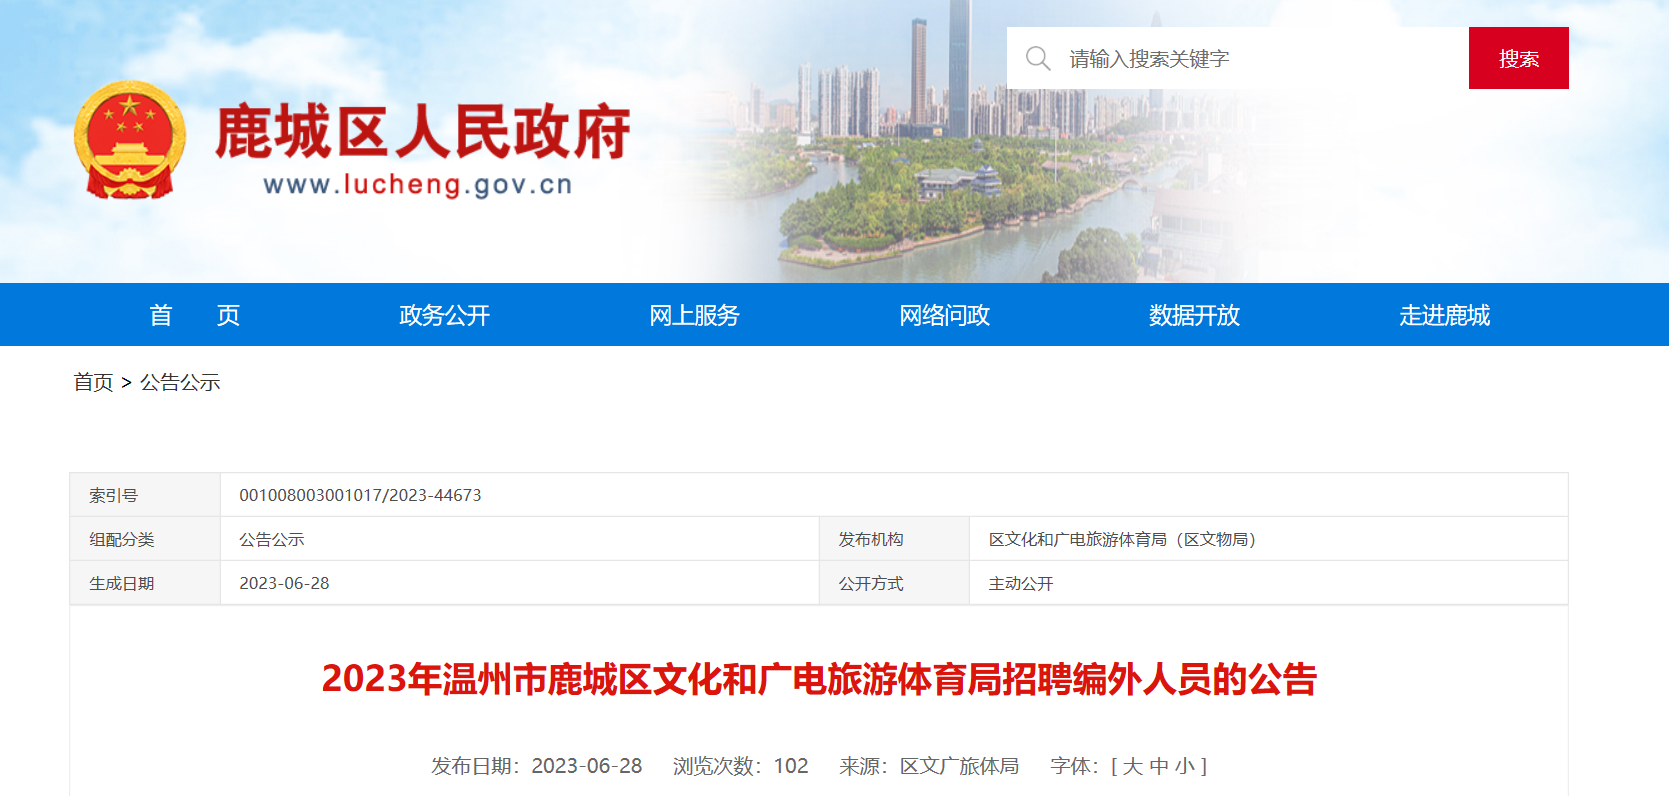Open the 首页 navigation item
This screenshot has height=796, width=1669.
click(195, 315)
